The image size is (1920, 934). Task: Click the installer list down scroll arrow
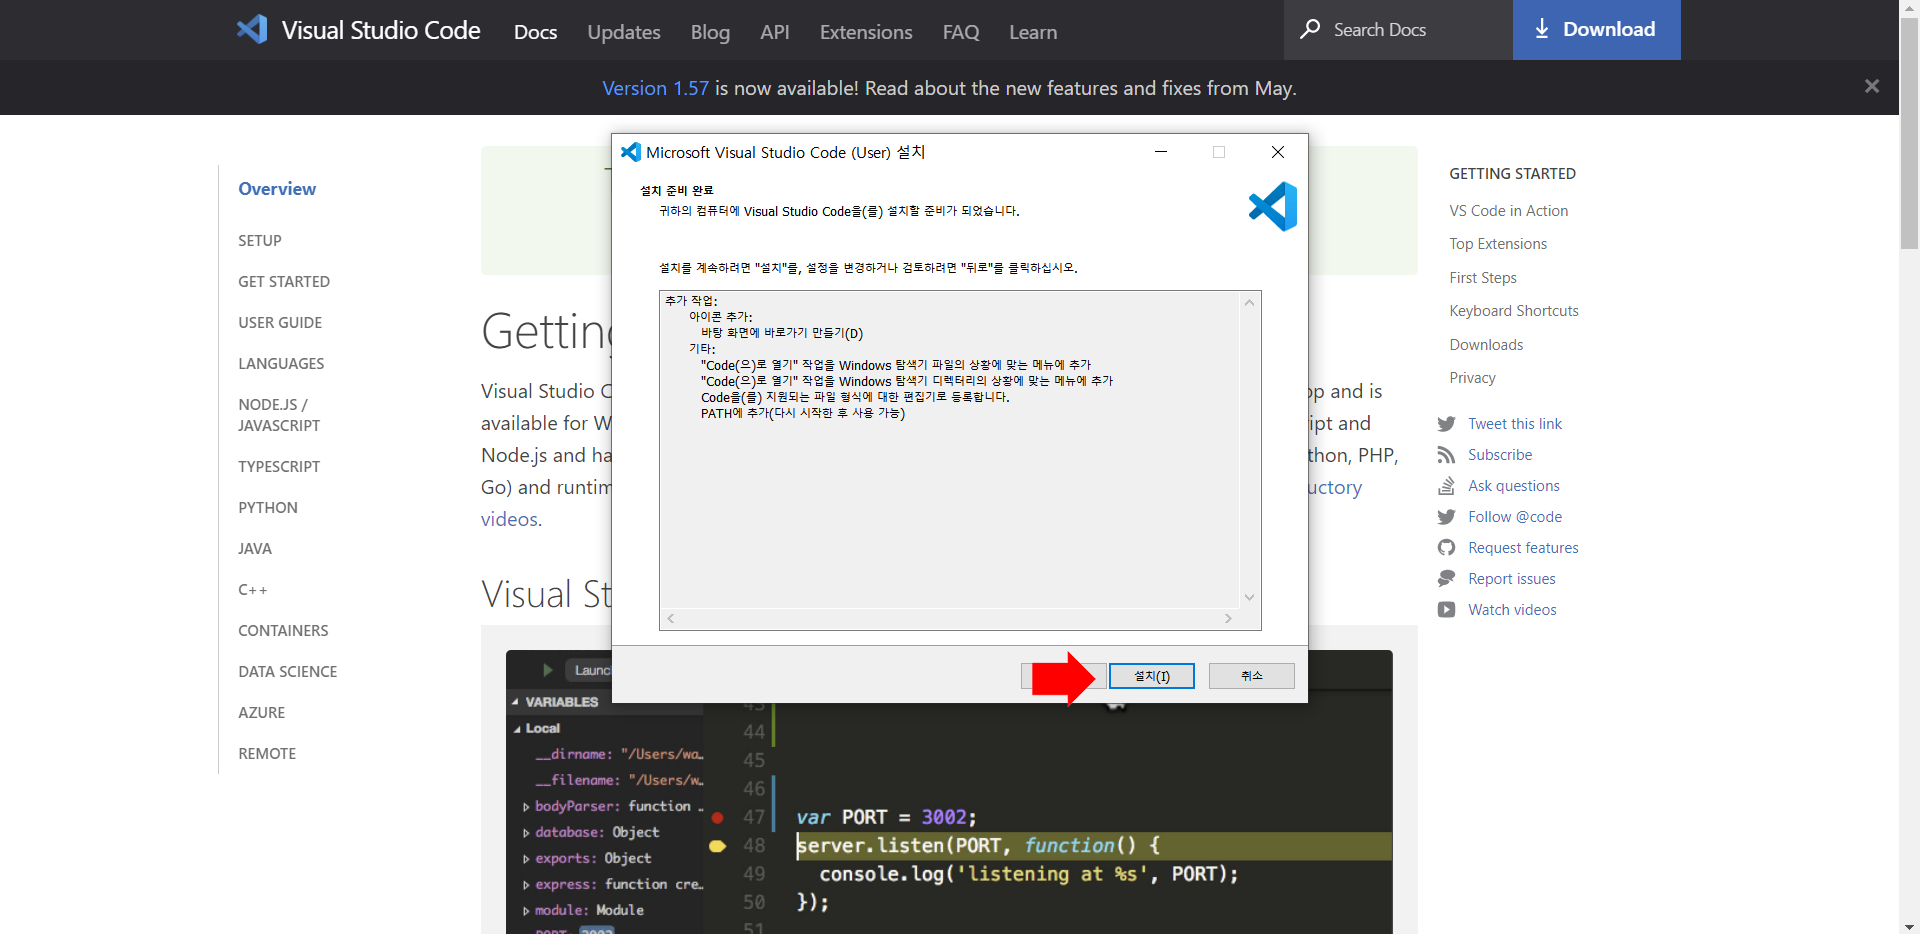tap(1249, 597)
